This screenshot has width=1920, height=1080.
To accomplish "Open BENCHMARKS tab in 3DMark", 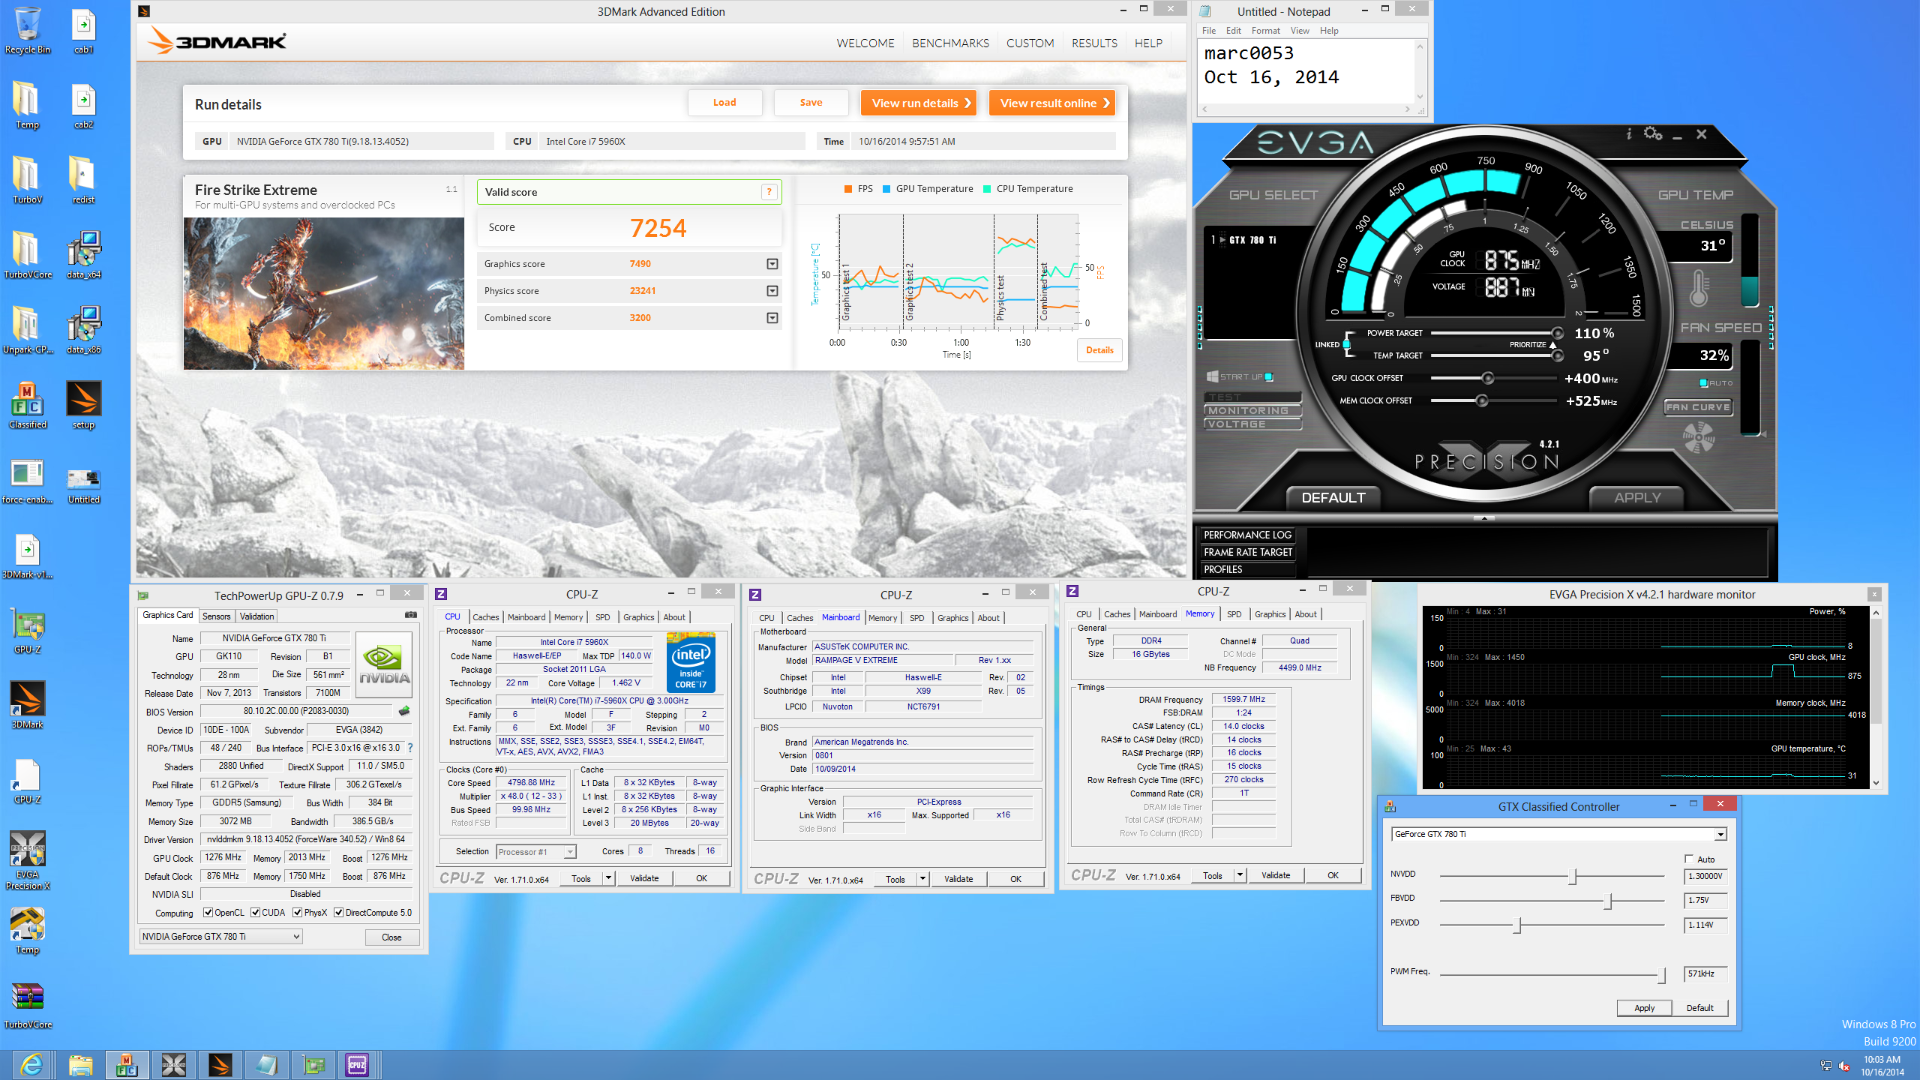I will pos(950,43).
